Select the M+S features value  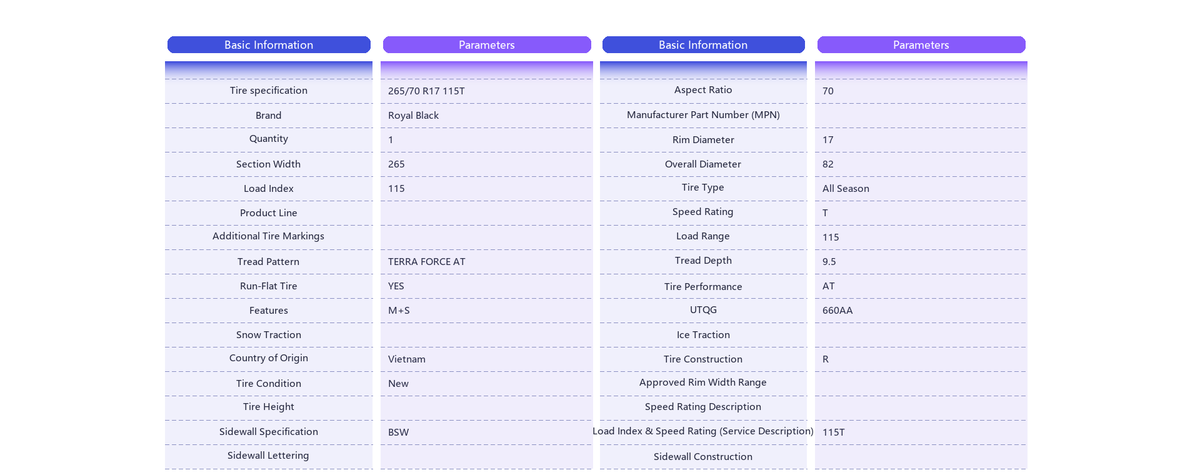[398, 311]
